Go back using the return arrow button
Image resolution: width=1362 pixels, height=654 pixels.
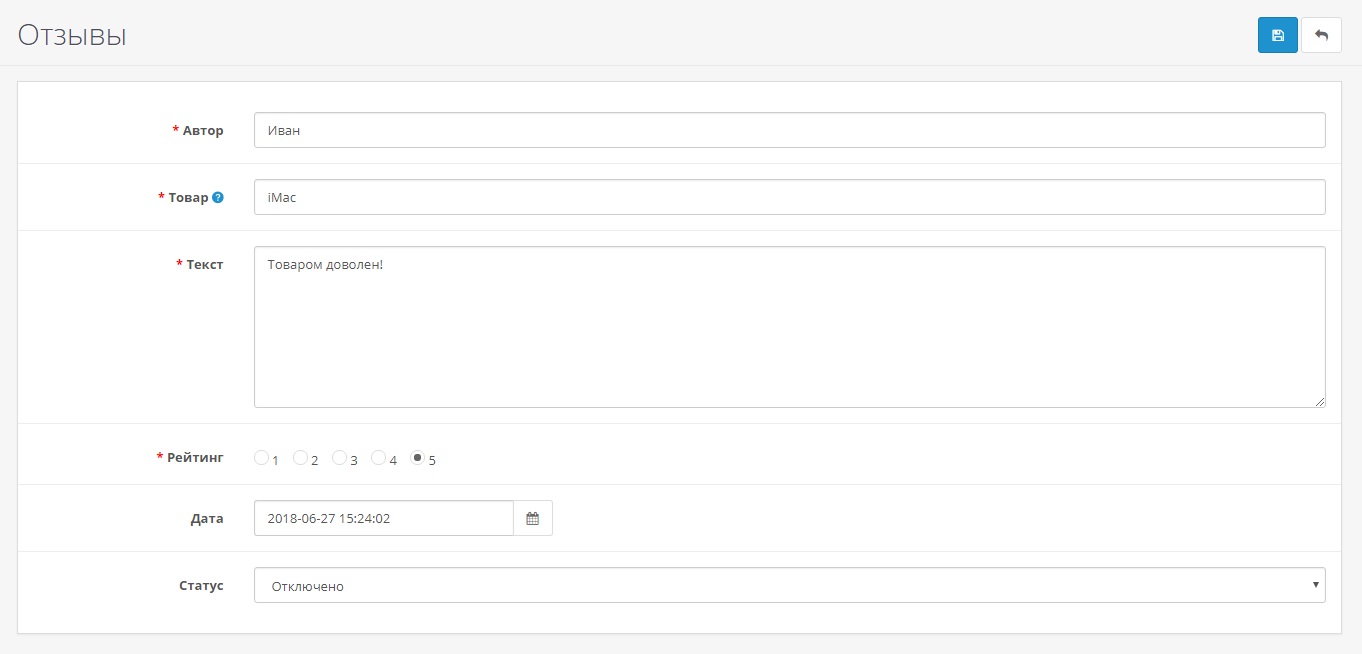(x=1321, y=35)
